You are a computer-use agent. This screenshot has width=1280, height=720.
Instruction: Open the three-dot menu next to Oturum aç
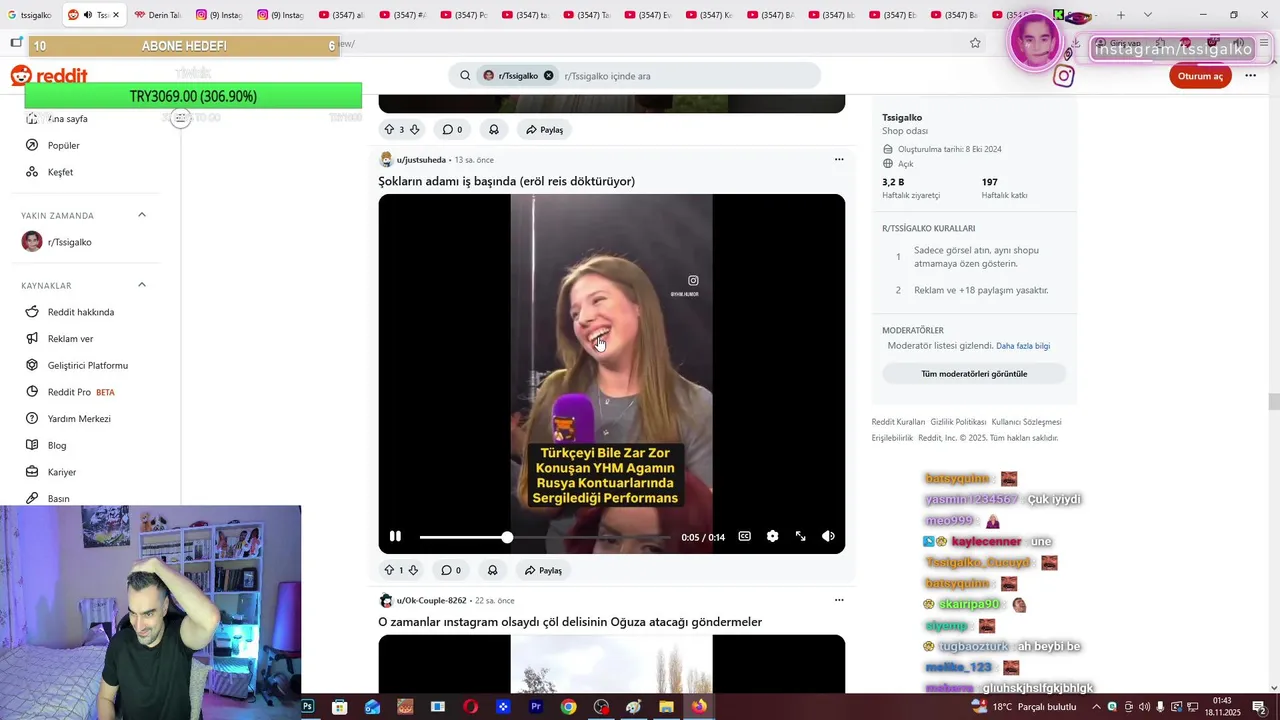[1251, 76]
